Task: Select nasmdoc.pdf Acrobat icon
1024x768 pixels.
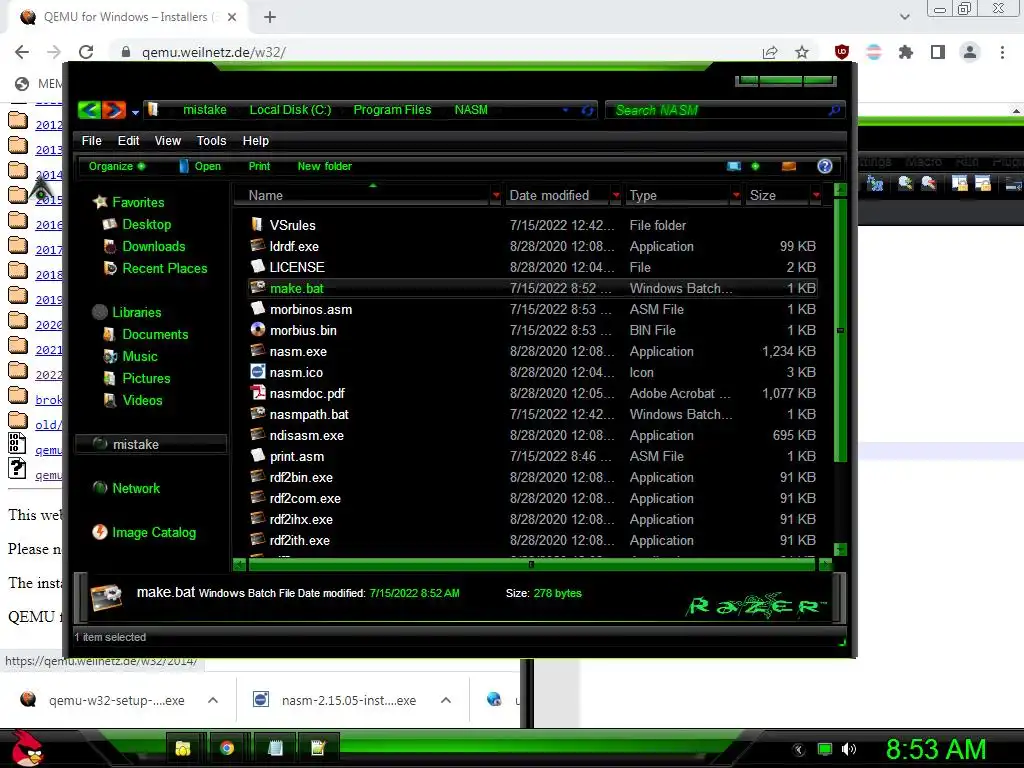Action: click(x=257, y=392)
